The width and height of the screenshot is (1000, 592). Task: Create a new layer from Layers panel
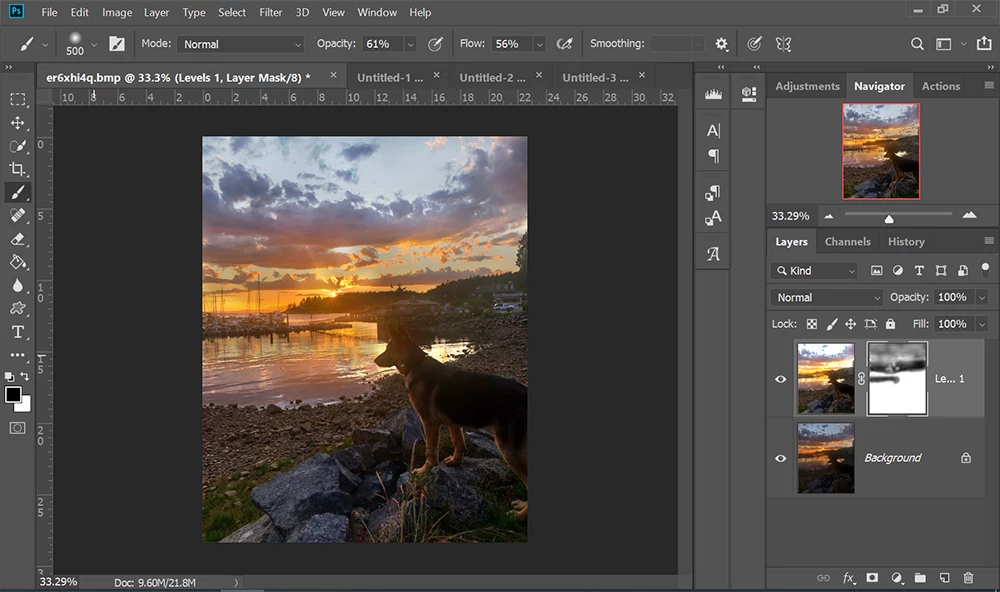(943, 578)
